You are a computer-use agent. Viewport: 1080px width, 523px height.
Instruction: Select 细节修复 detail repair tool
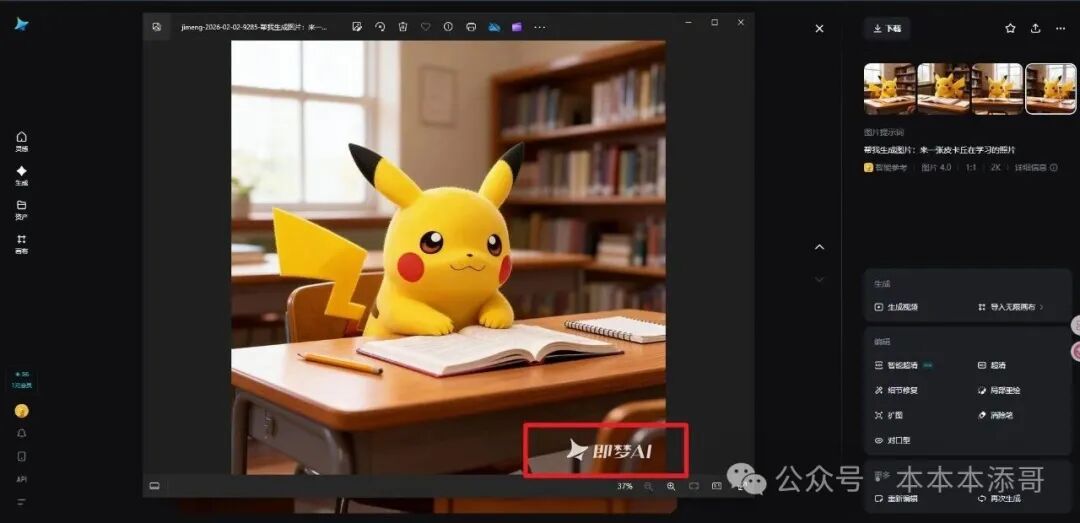pos(896,390)
